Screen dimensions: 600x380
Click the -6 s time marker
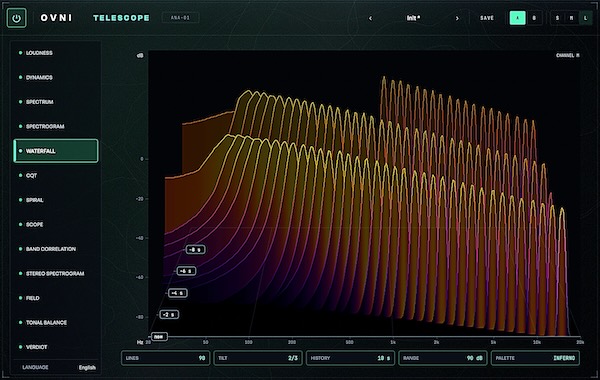[x=187, y=271]
